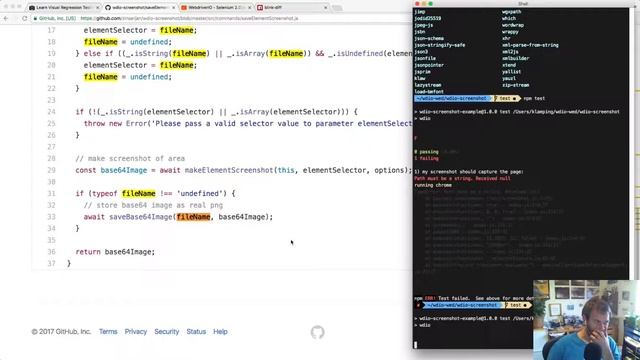
Task: Click the terminal path prompt segment above npm test
Action: tap(452, 98)
